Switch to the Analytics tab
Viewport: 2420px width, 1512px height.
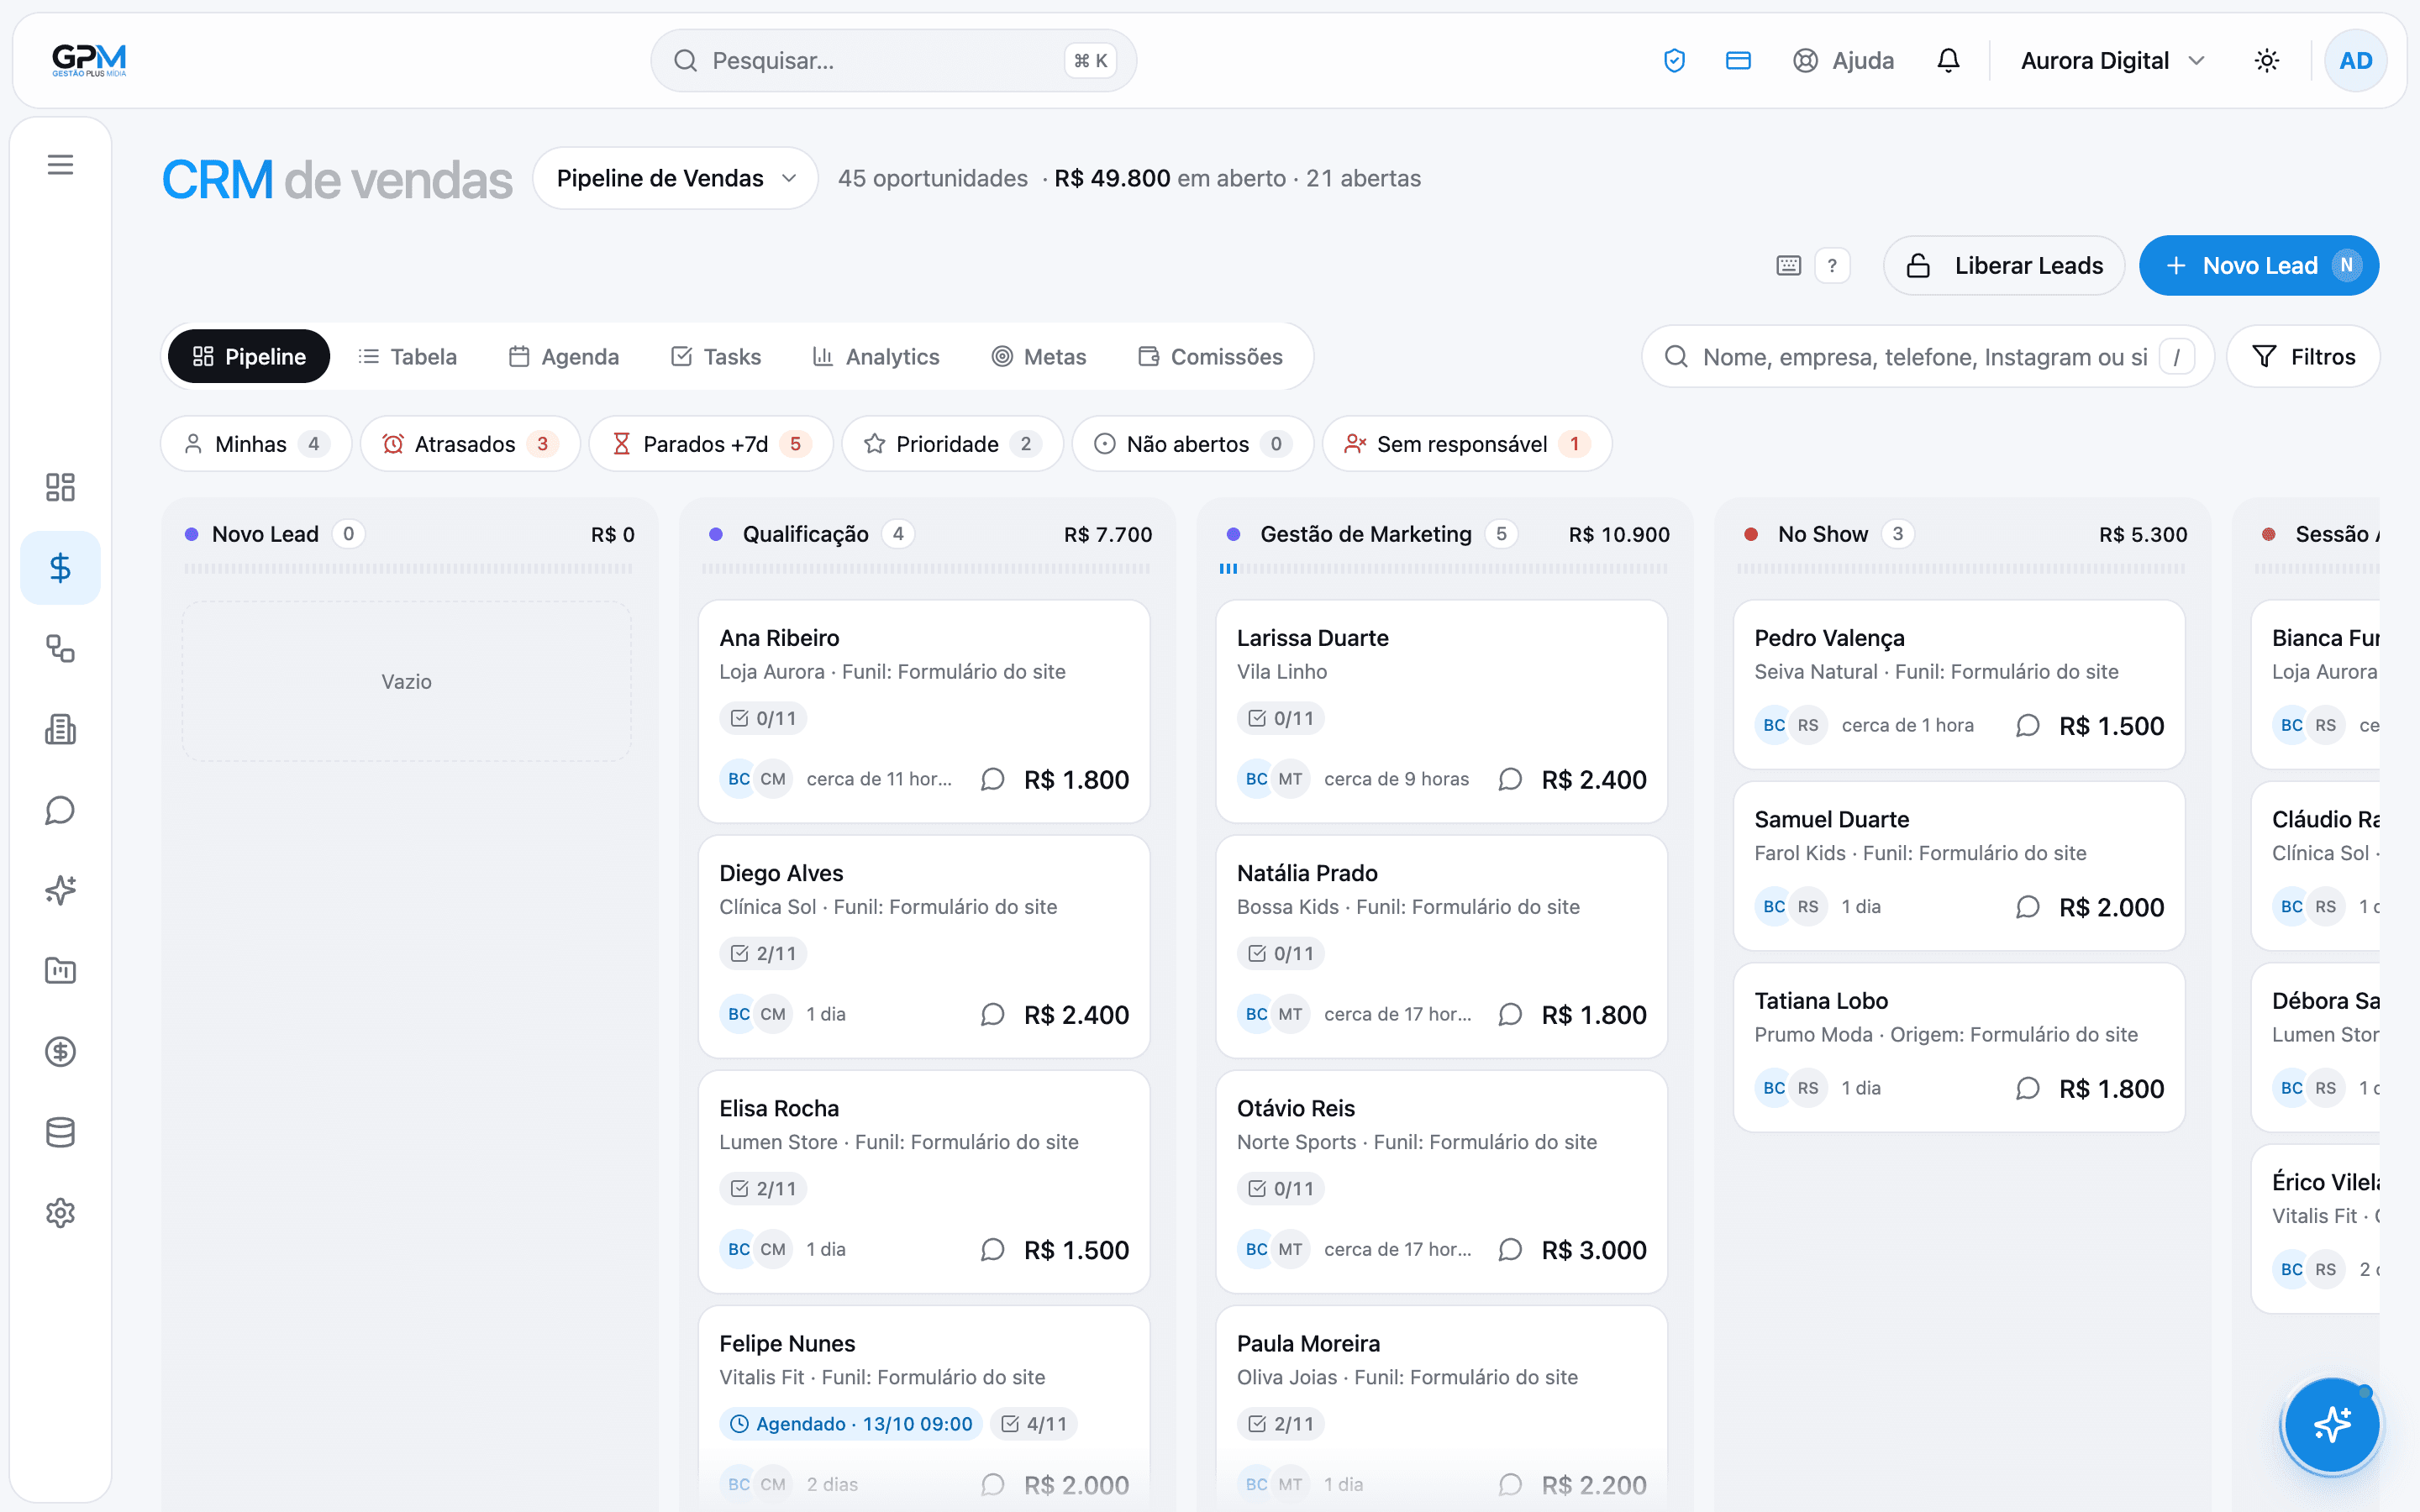tap(876, 357)
